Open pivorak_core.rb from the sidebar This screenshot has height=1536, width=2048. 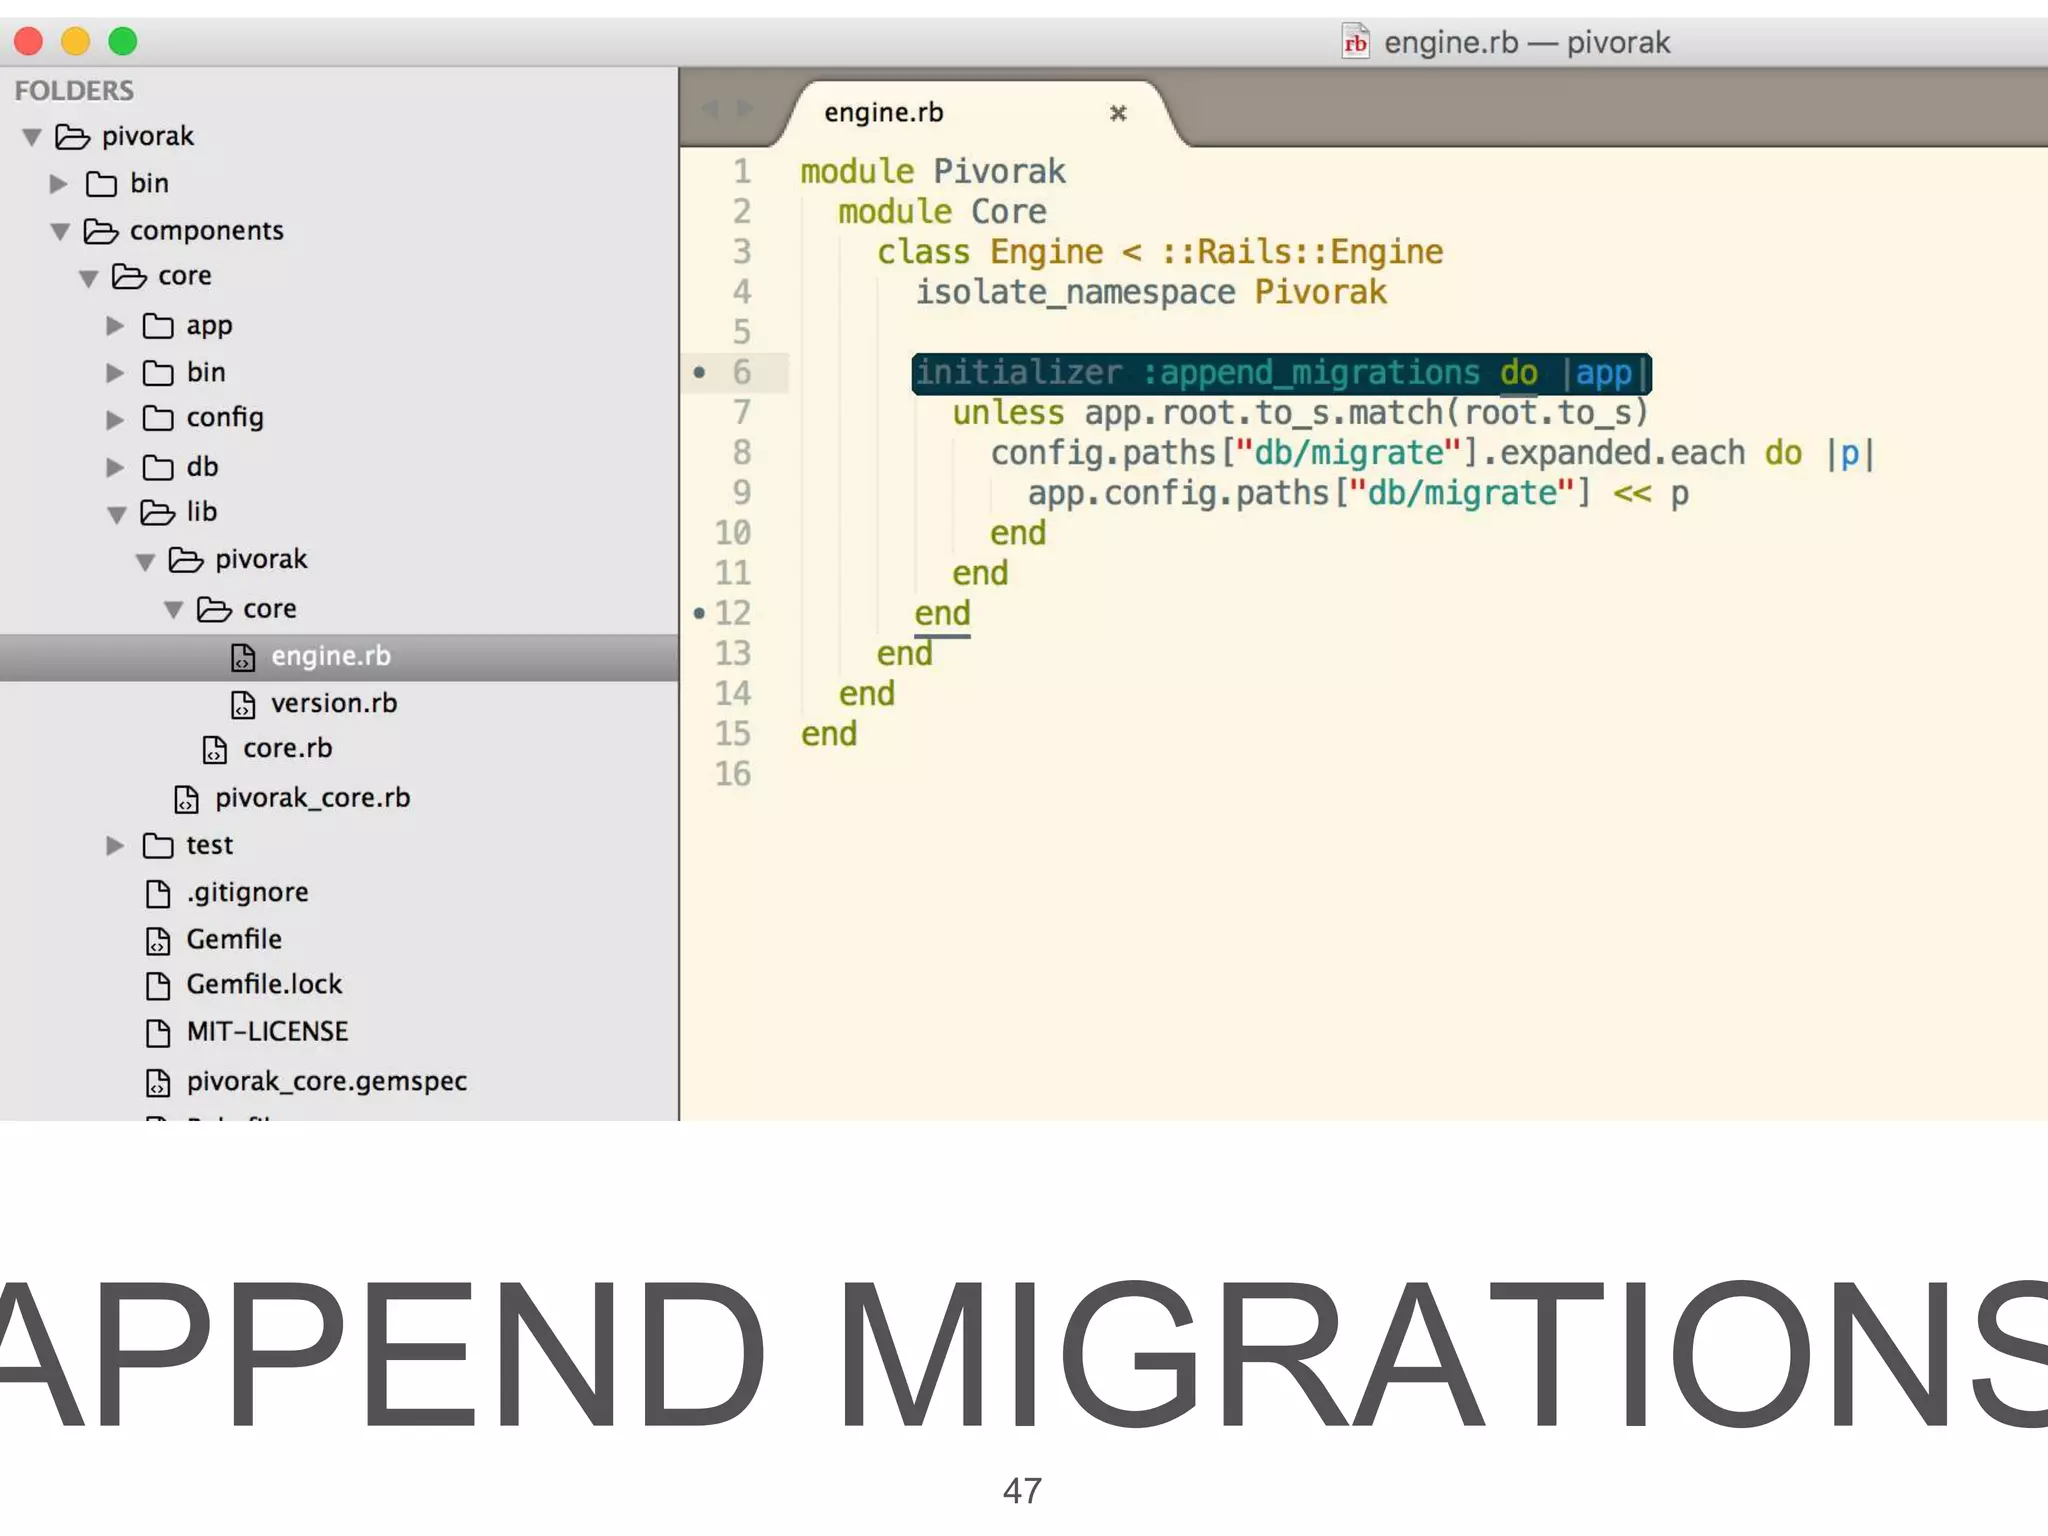click(x=312, y=798)
